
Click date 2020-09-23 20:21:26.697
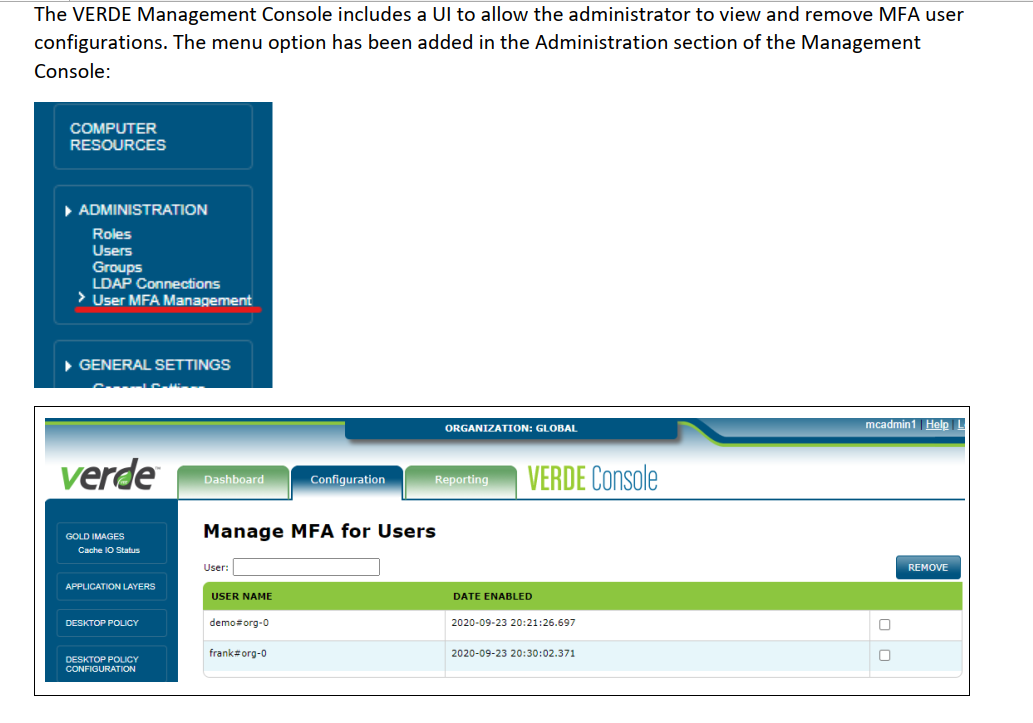(x=513, y=623)
